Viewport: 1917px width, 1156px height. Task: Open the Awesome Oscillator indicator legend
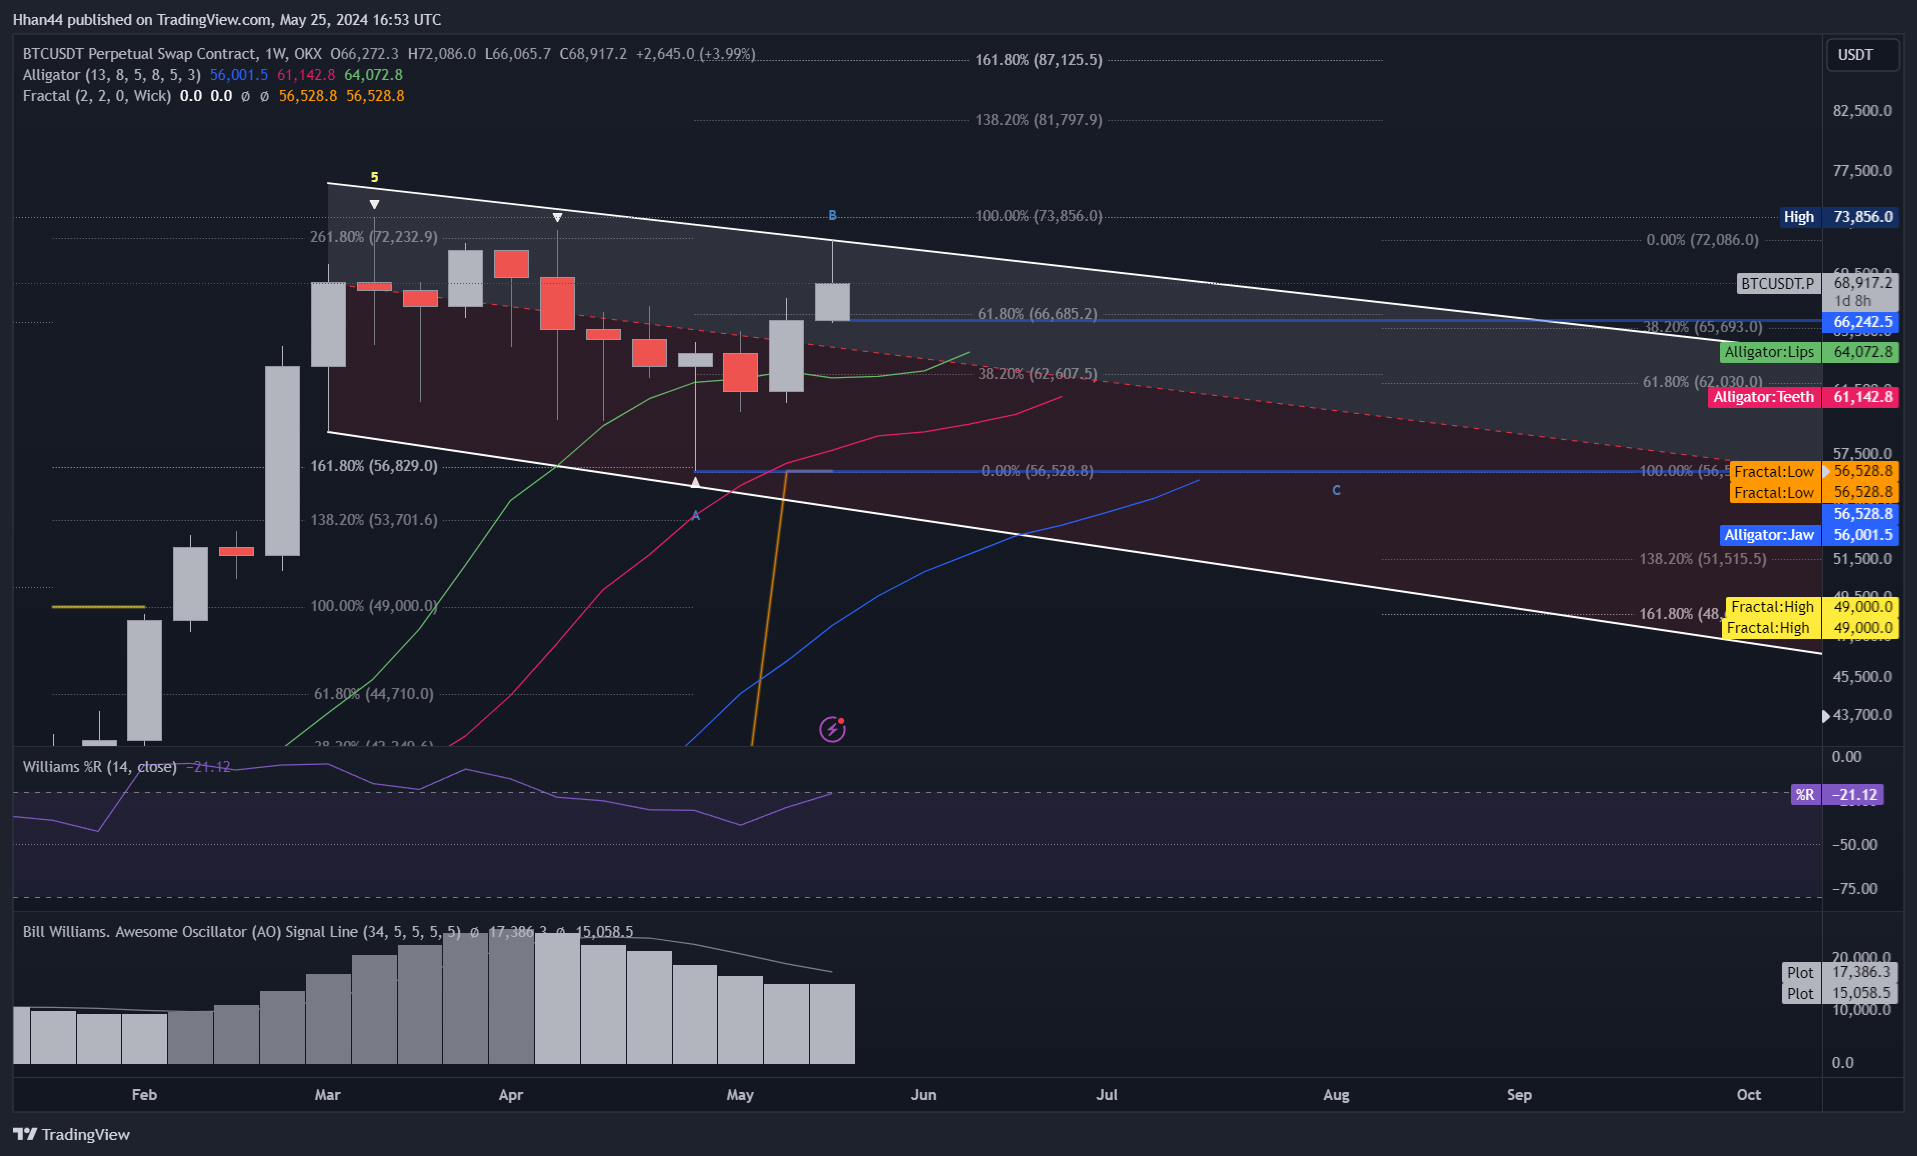pos(242,932)
